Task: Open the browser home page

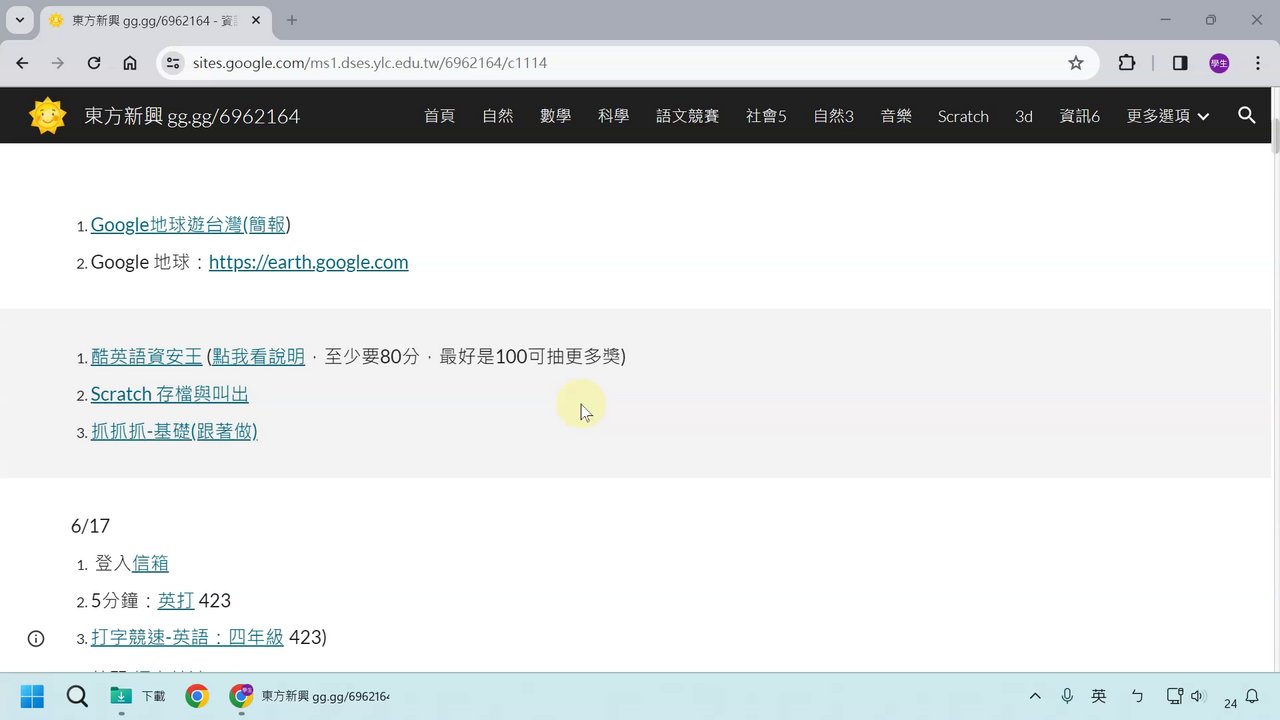Action: pos(130,63)
